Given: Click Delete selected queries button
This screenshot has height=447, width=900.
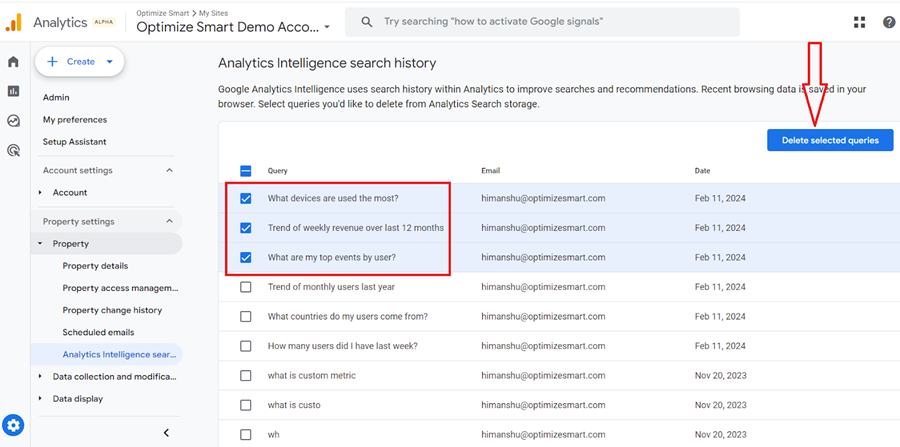Looking at the screenshot, I should tap(830, 140).
